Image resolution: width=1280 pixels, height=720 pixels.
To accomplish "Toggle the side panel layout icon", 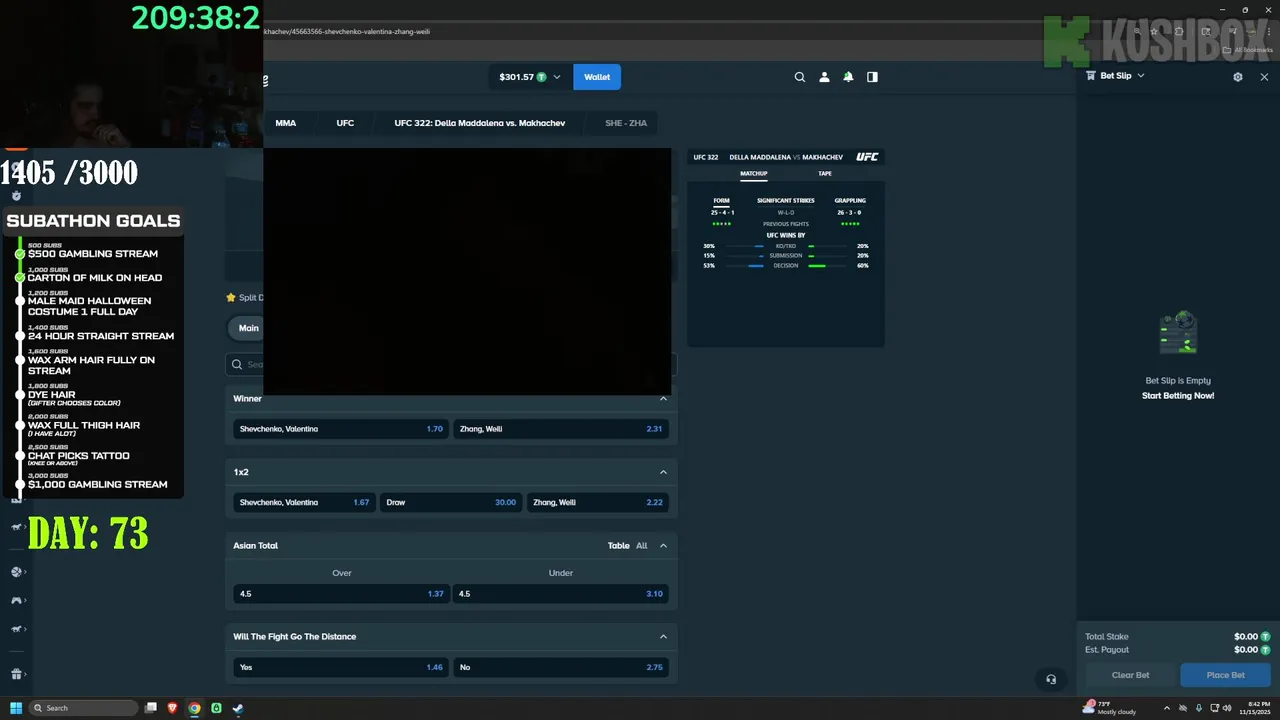I will click(x=872, y=77).
